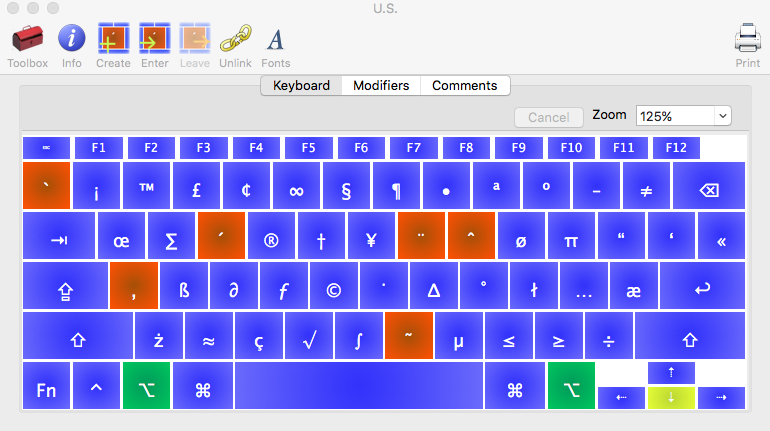
Task: Click the µ micro key
Action: click(459, 336)
